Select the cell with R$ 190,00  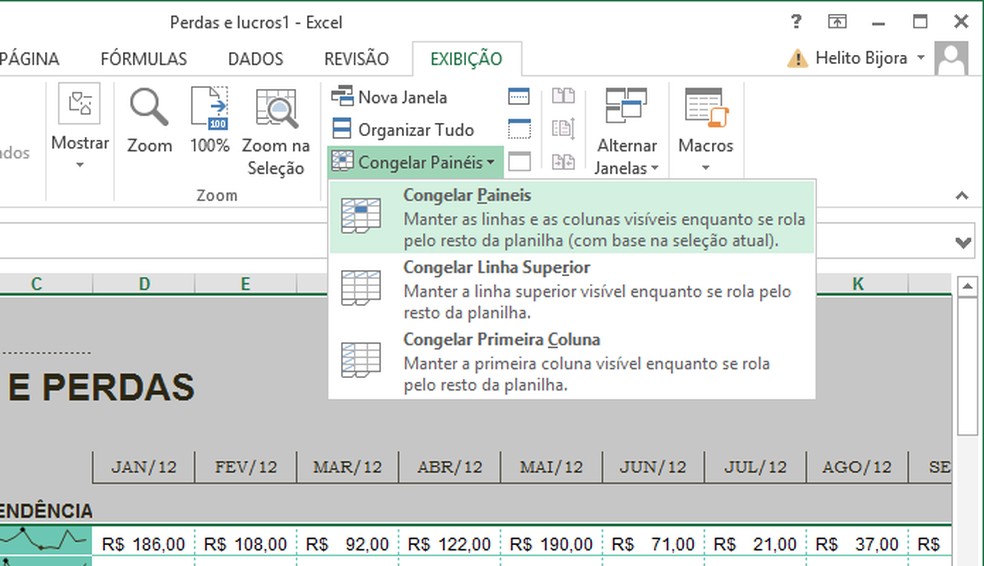pyautogui.click(x=551, y=543)
